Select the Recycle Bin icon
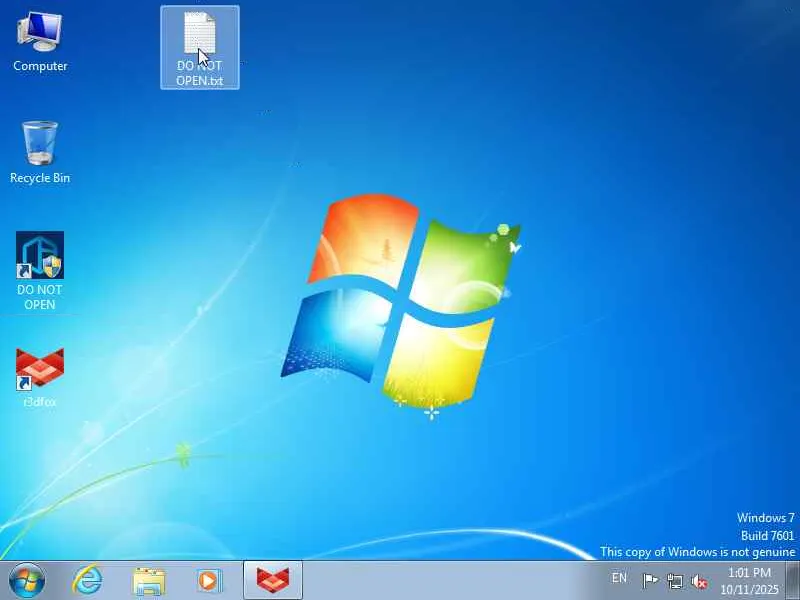 pos(40,152)
